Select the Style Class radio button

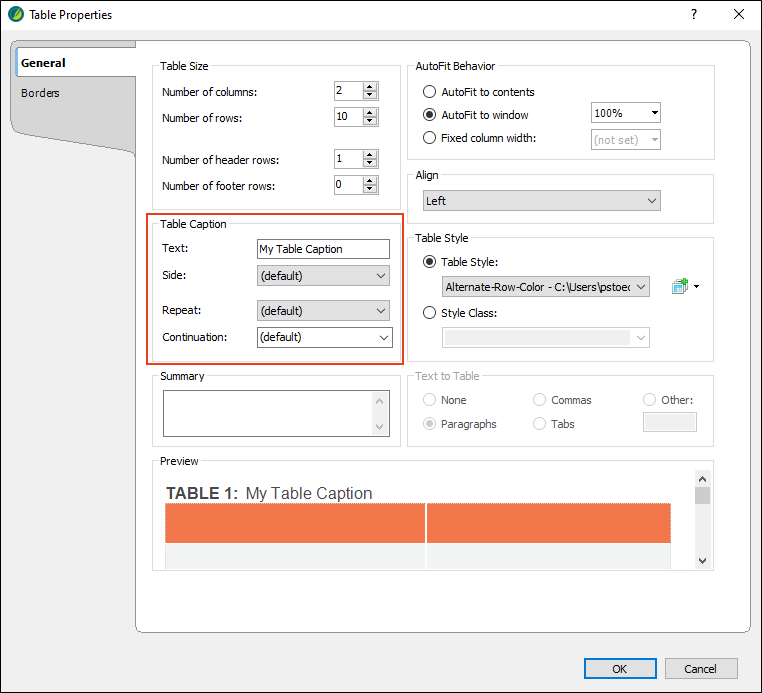(429, 313)
